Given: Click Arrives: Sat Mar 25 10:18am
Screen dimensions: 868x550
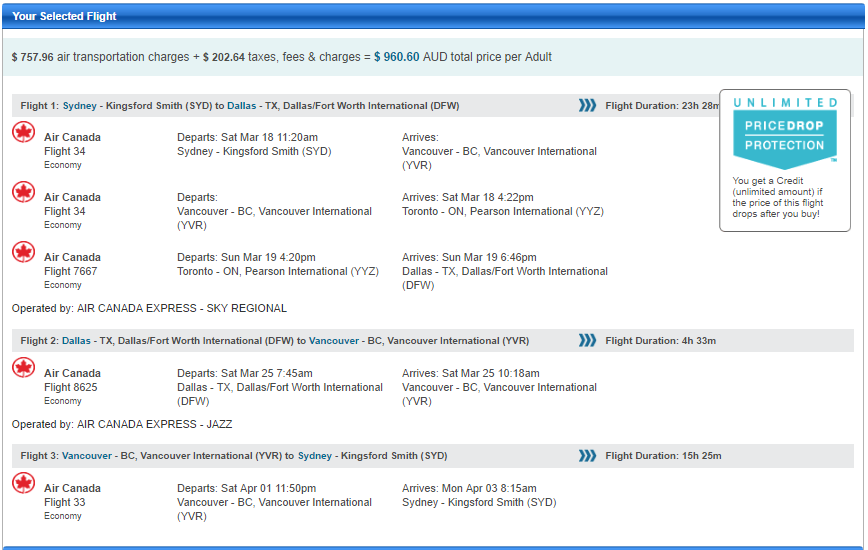Looking at the screenshot, I should coord(471,373).
